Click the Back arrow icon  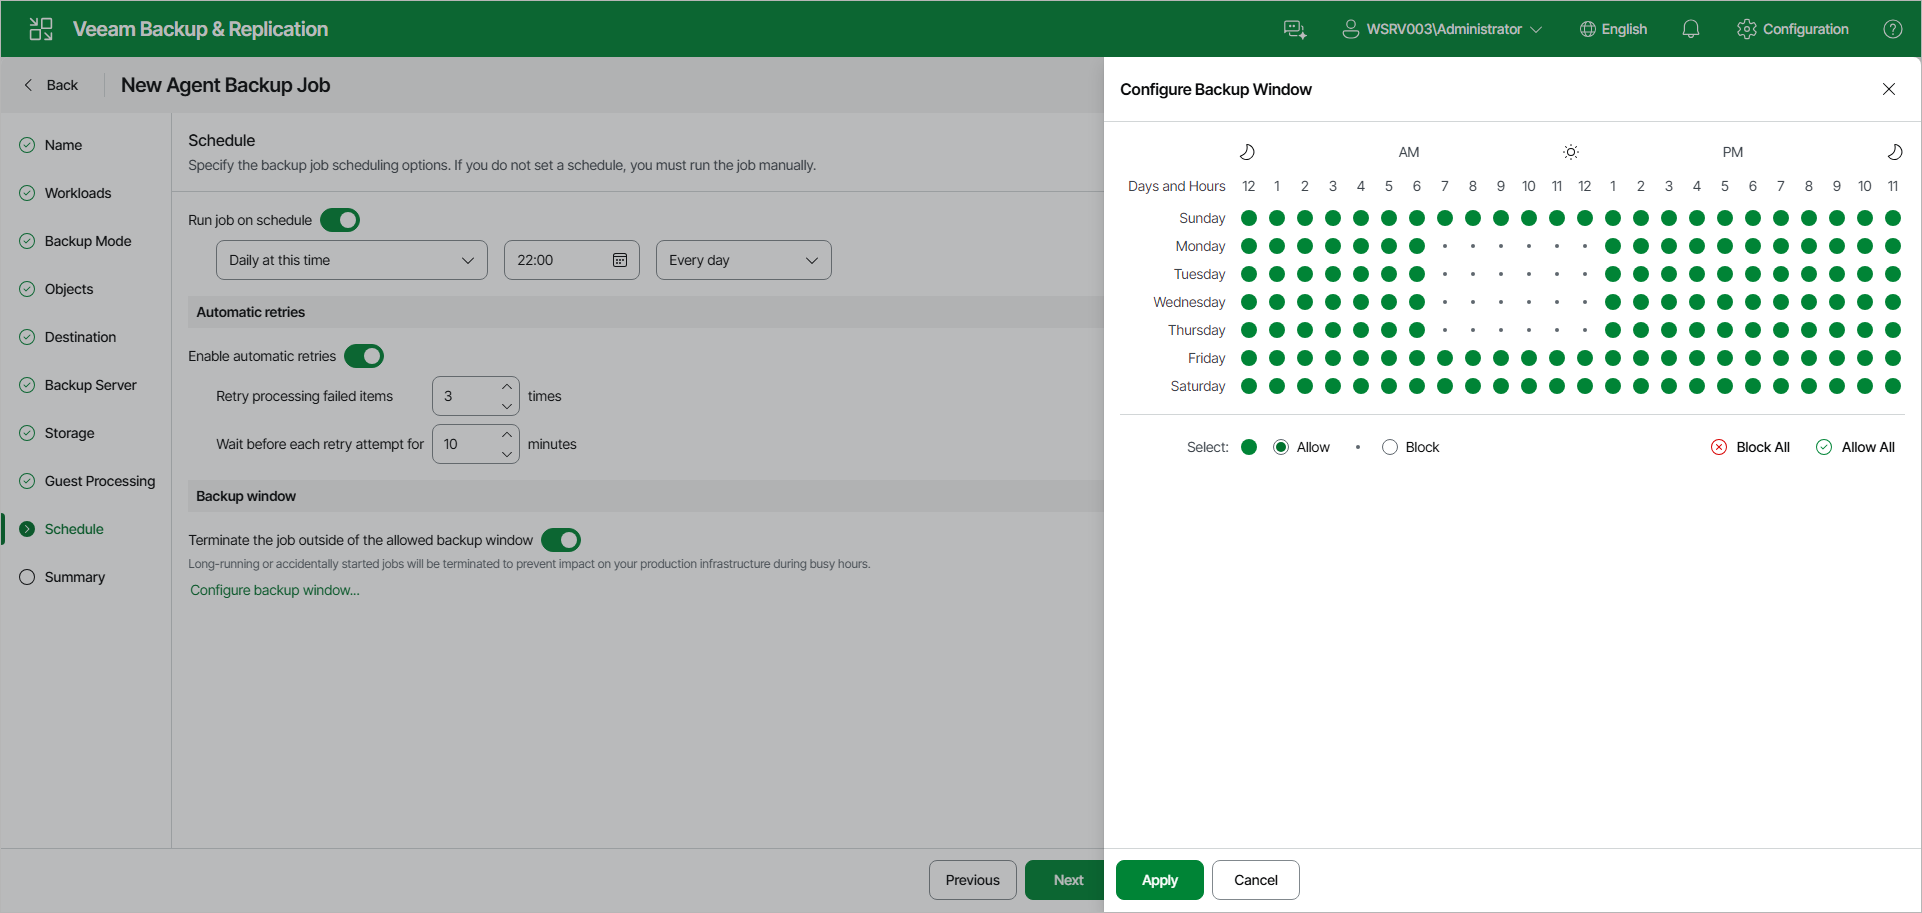(28, 85)
